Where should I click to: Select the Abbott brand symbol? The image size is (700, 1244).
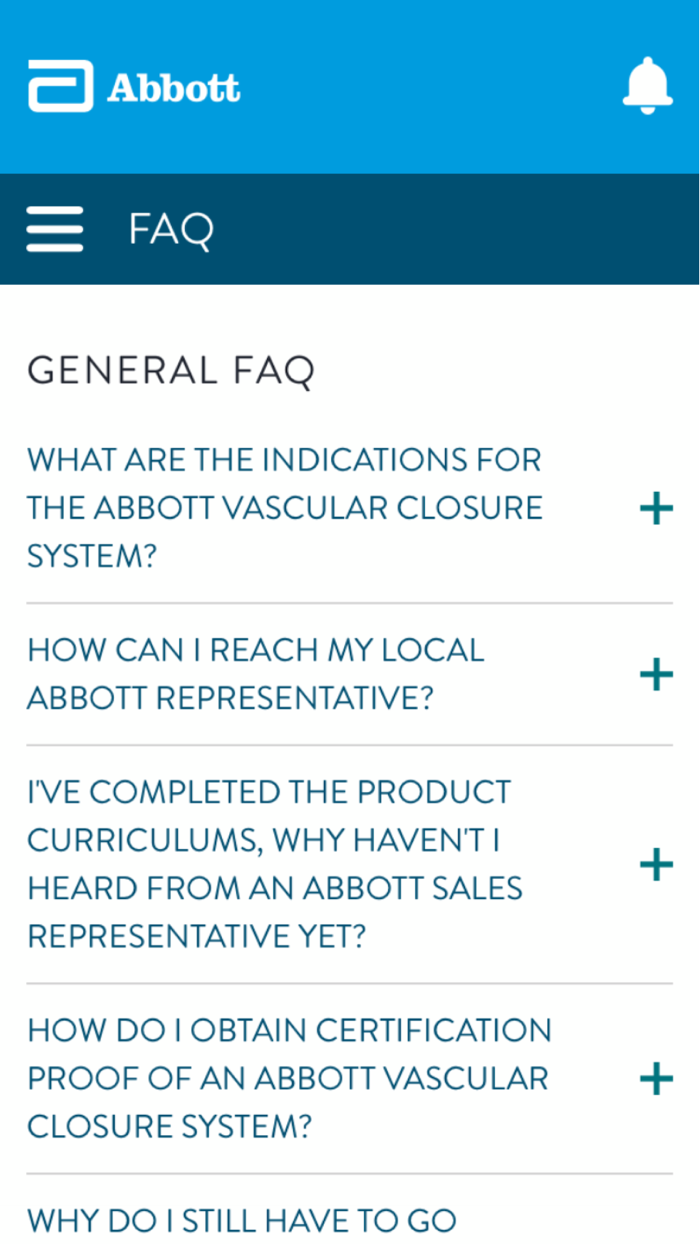(x=60, y=87)
